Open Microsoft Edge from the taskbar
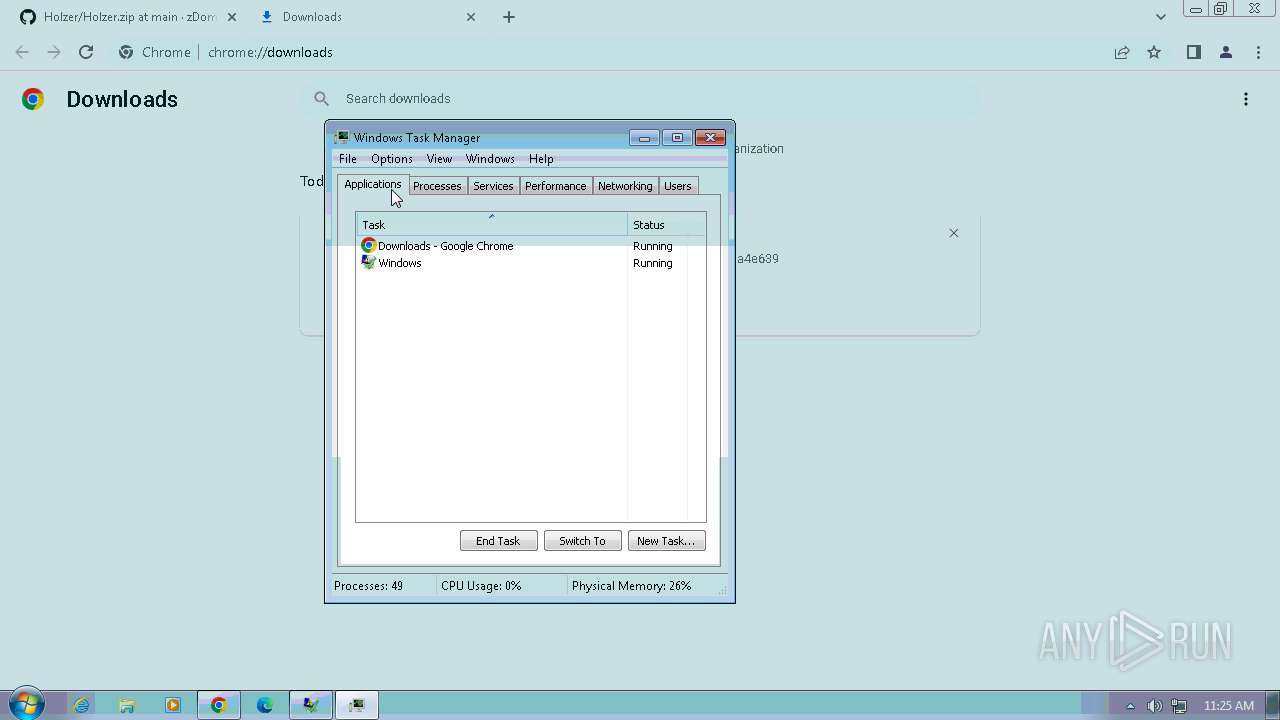Image resolution: width=1280 pixels, height=720 pixels. (x=265, y=705)
